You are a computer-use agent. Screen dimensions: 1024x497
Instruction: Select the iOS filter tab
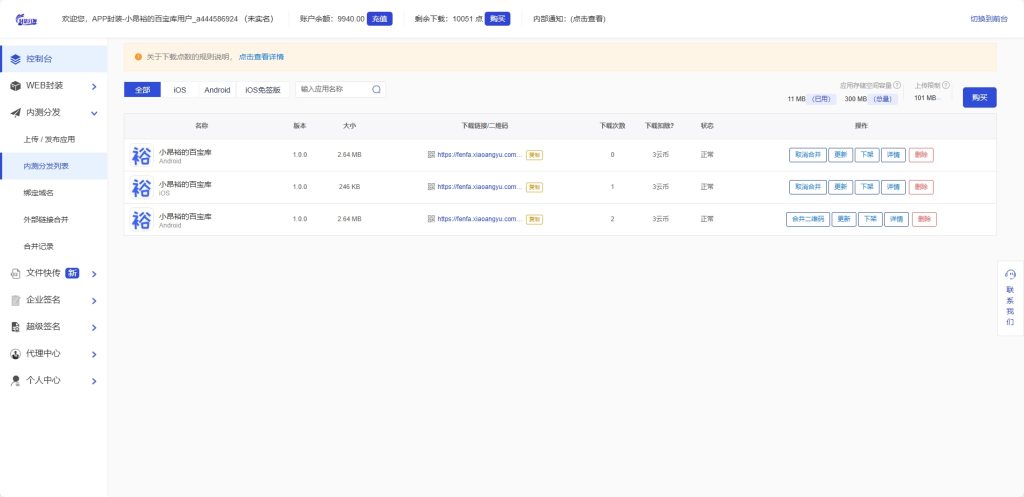[180, 90]
